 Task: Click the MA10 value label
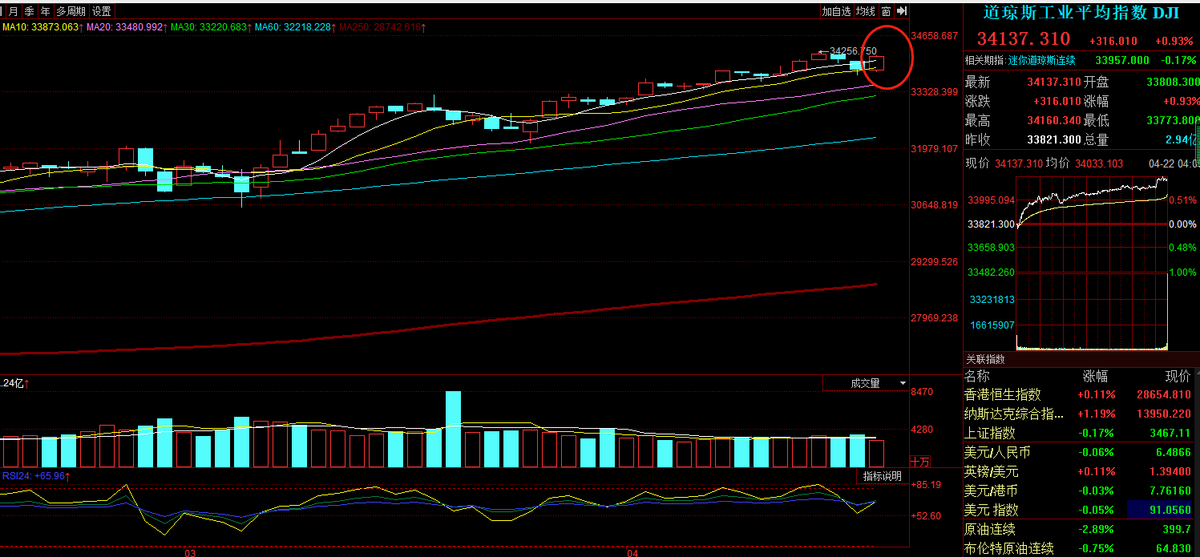[41, 27]
